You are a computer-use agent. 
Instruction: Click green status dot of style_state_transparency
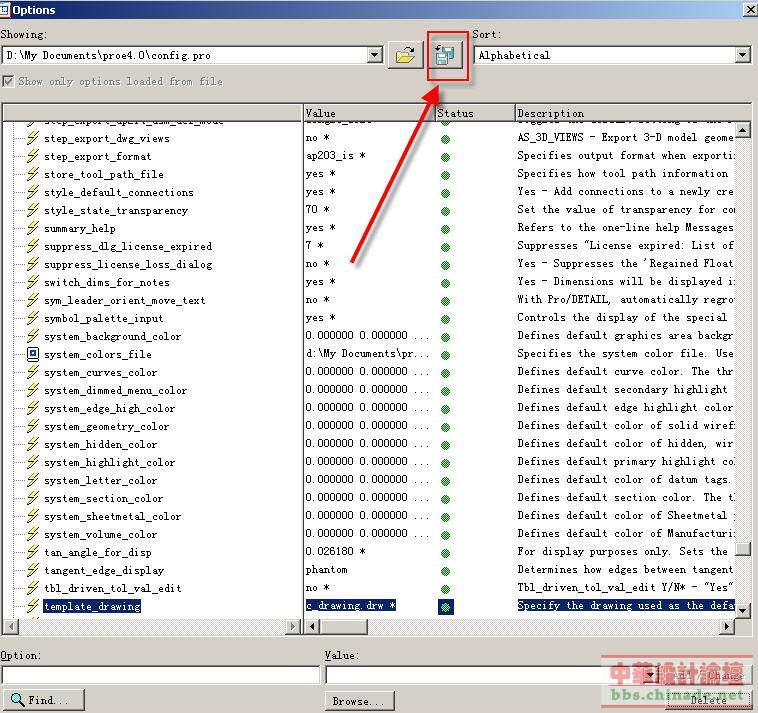click(445, 211)
